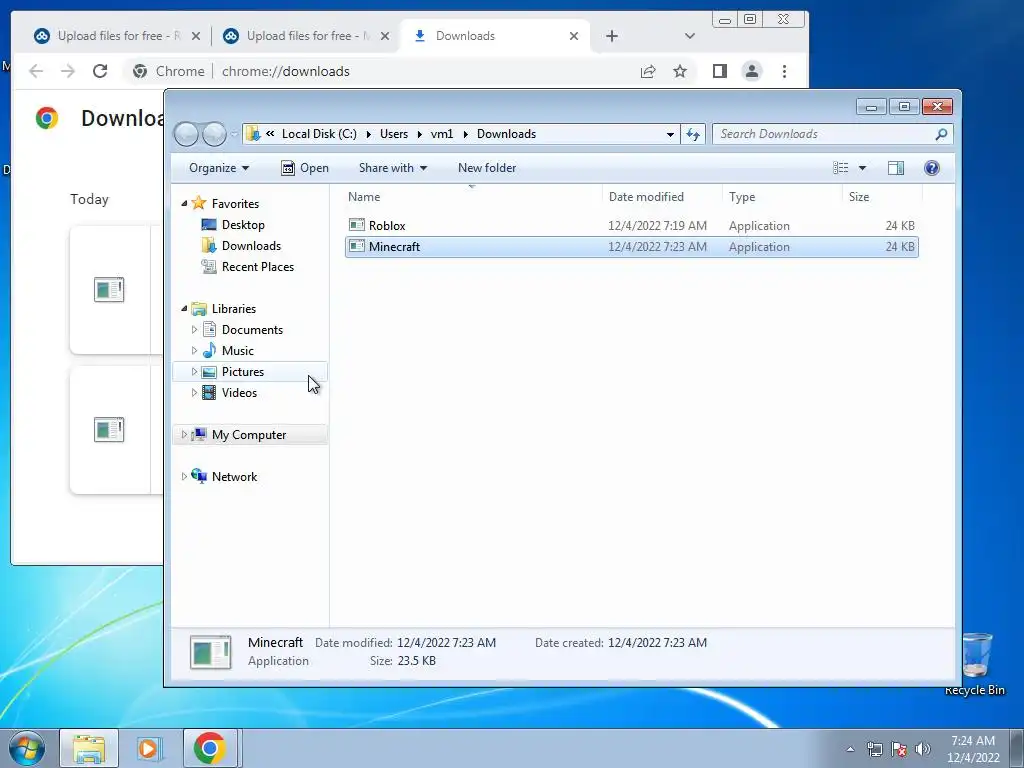This screenshot has width=1024, height=768.
Task: Bookmark the page with Chrome's star icon
Action: [x=680, y=71]
